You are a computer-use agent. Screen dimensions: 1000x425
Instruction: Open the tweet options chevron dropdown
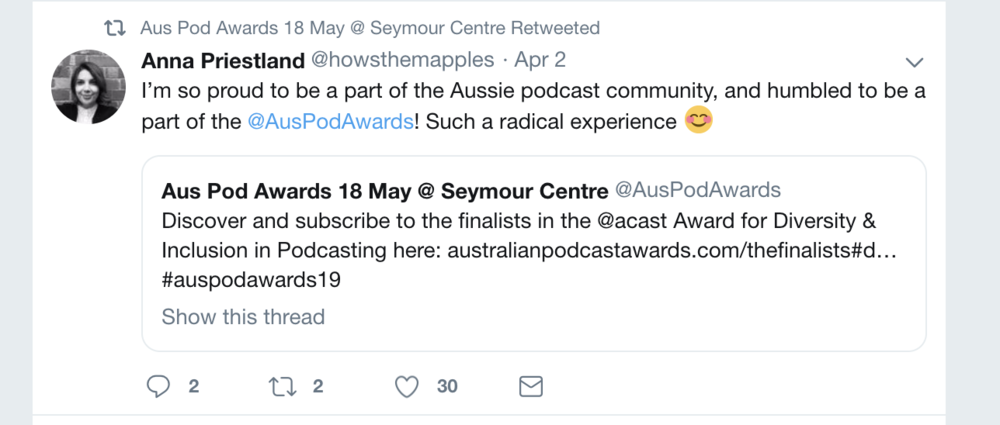click(913, 60)
